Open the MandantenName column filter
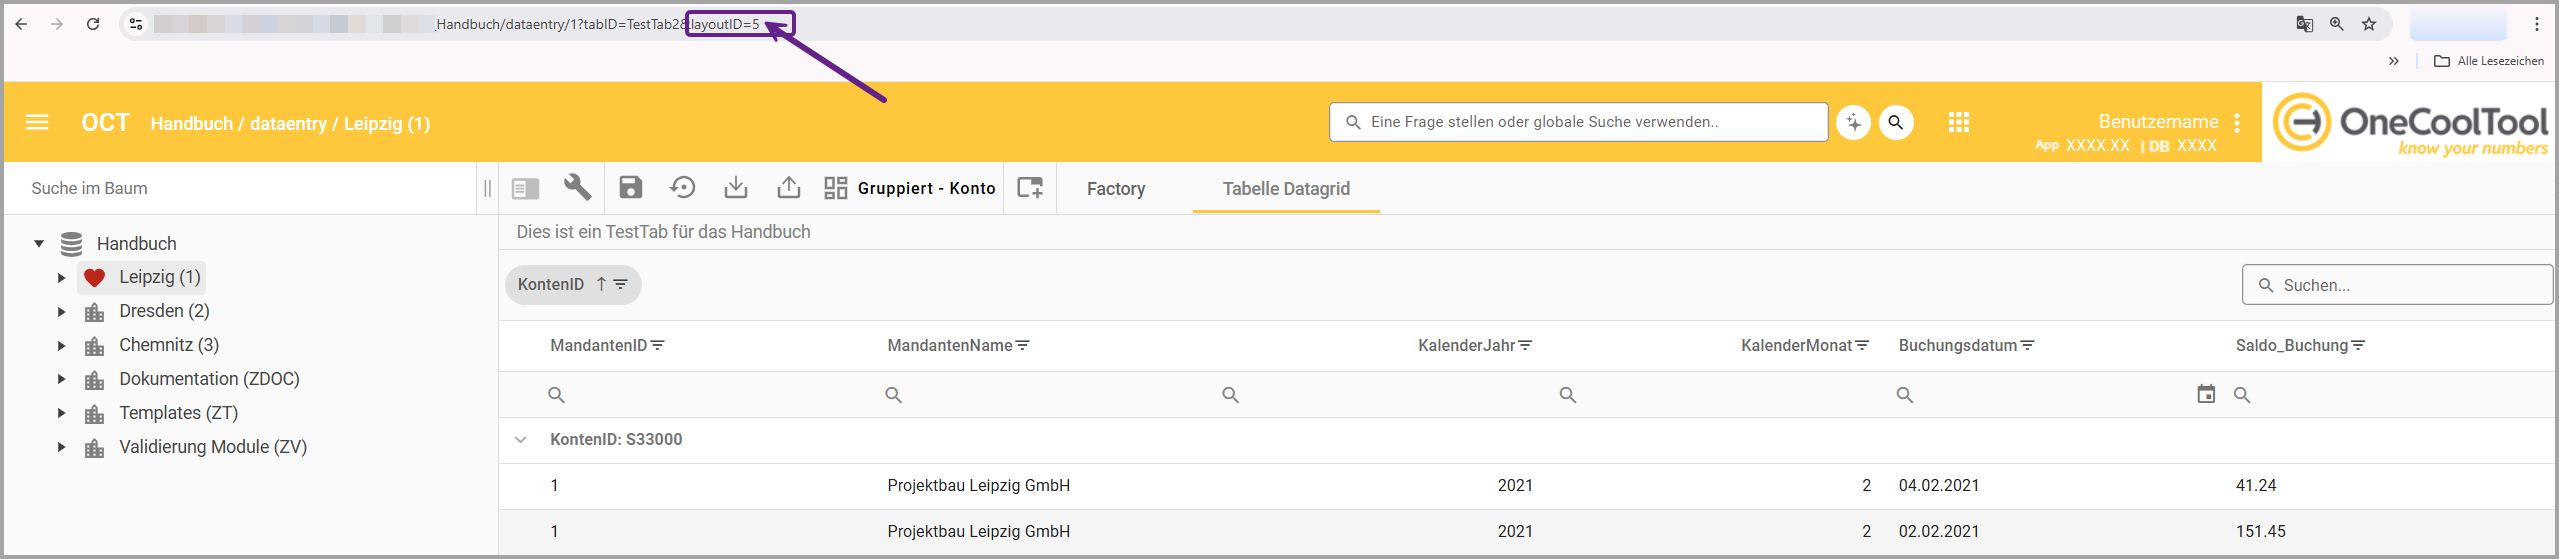The height and width of the screenshot is (559, 2559). pos(1023,346)
